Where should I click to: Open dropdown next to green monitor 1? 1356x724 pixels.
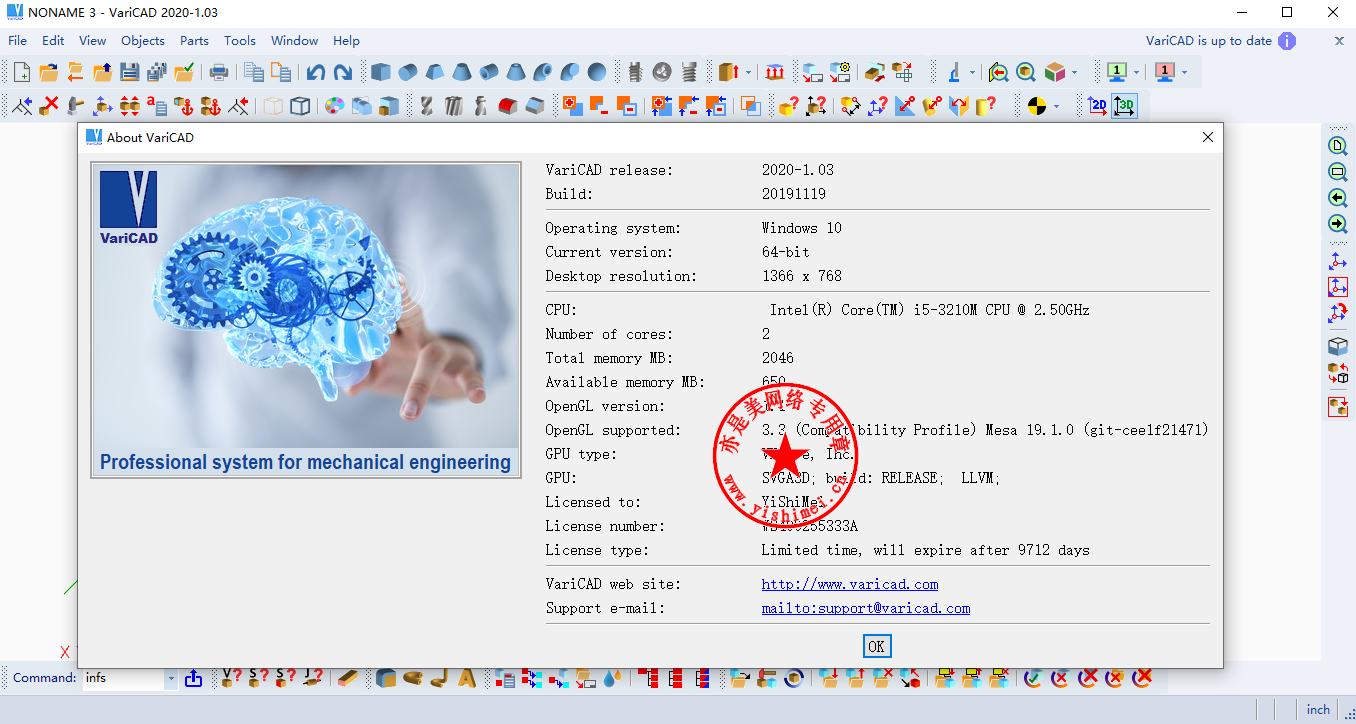pos(1137,72)
